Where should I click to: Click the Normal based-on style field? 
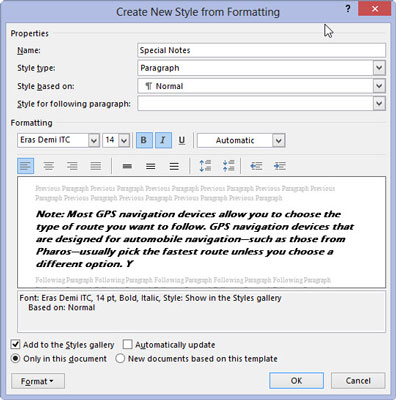click(x=255, y=86)
